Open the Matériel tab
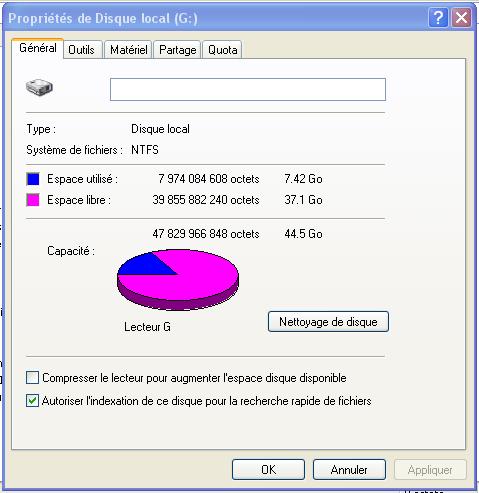479x493 pixels. (128, 50)
